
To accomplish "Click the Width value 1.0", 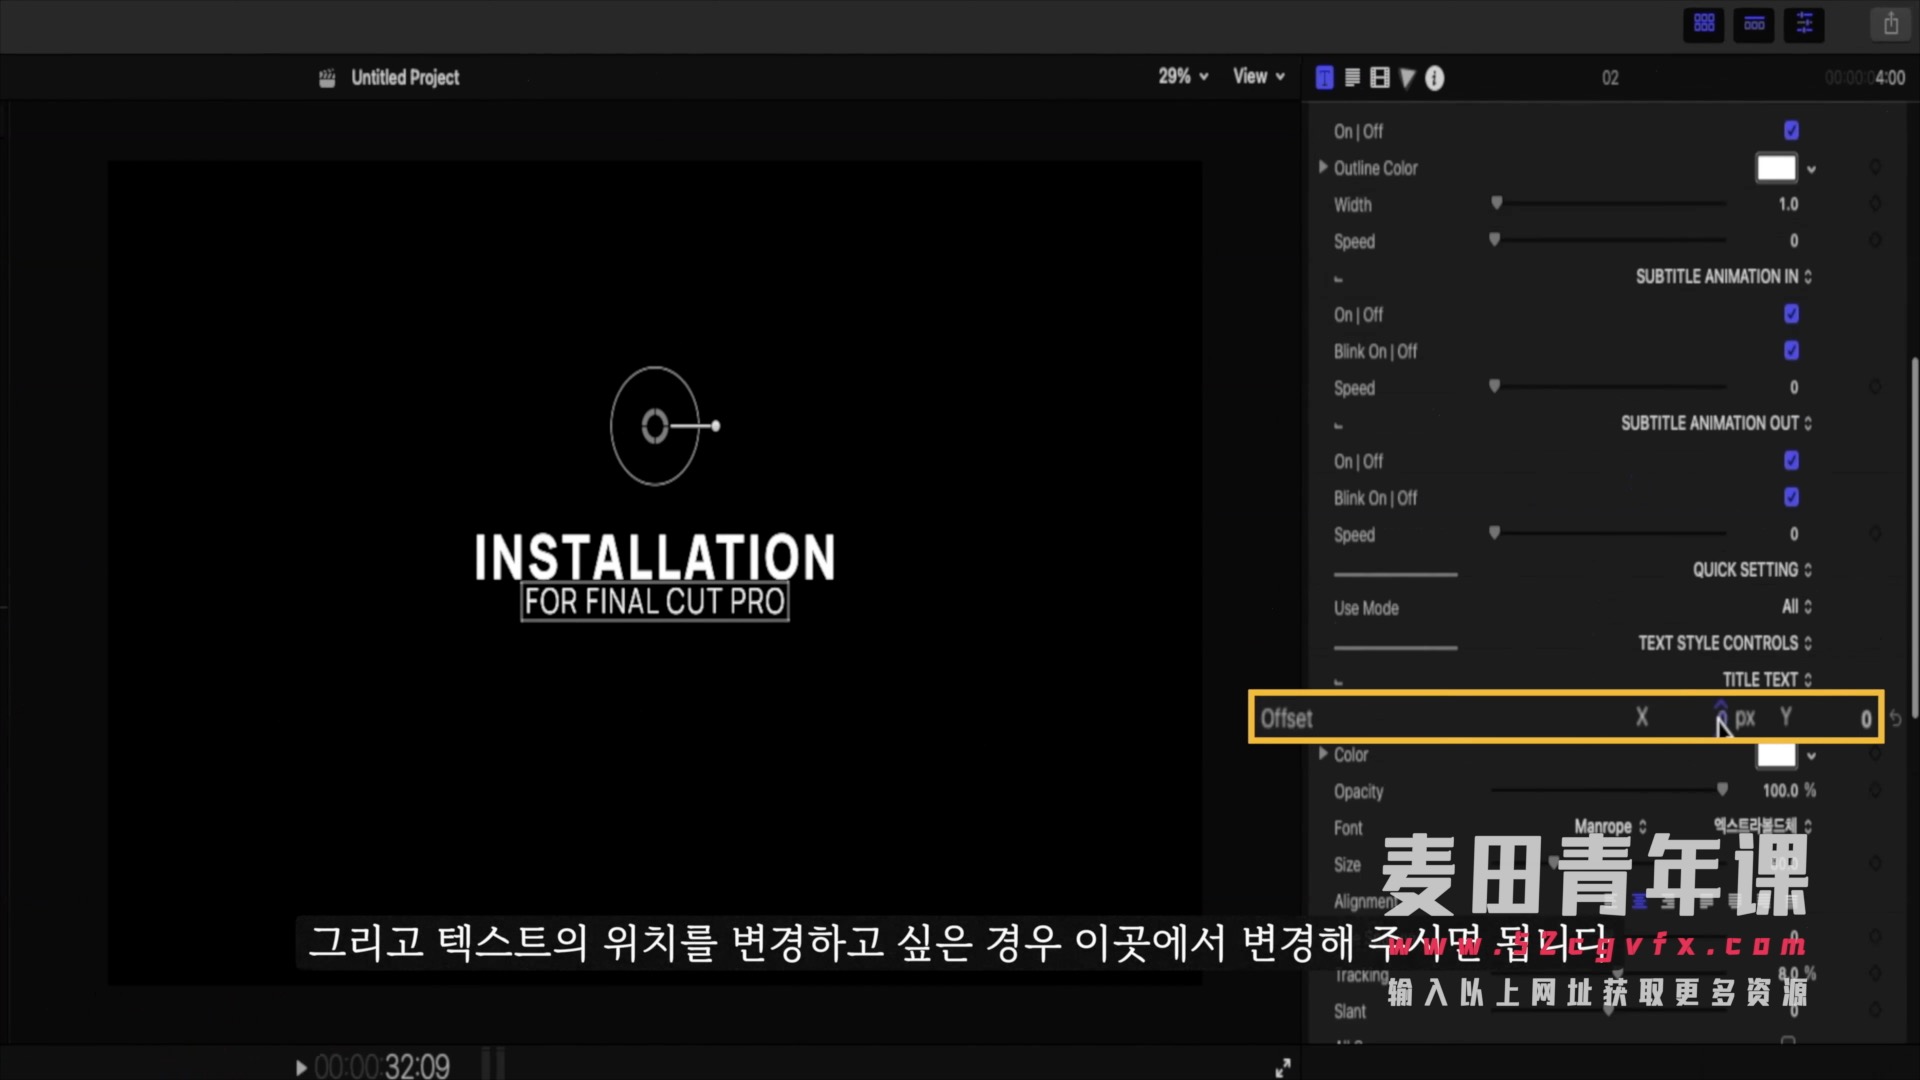I will click(x=1788, y=204).
